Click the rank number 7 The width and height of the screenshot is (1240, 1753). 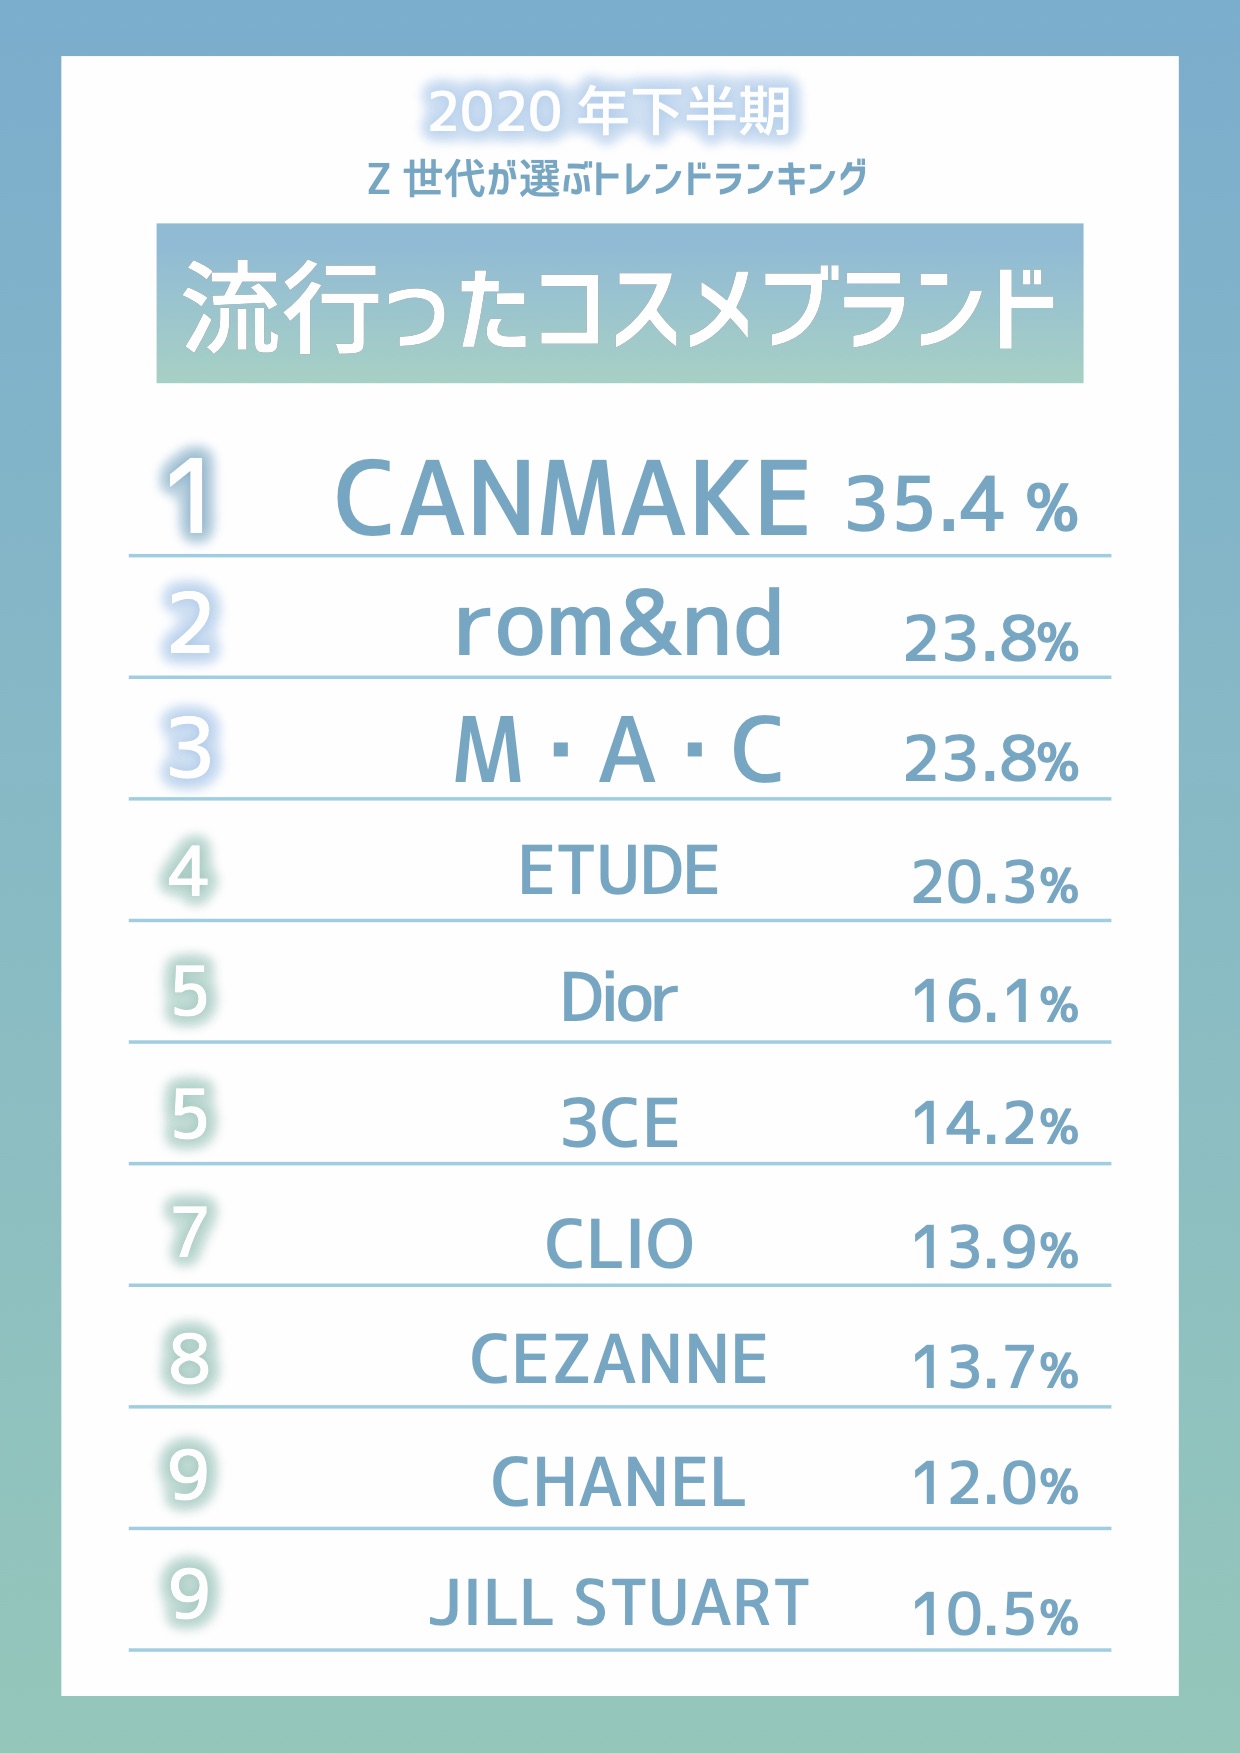[189, 1232]
